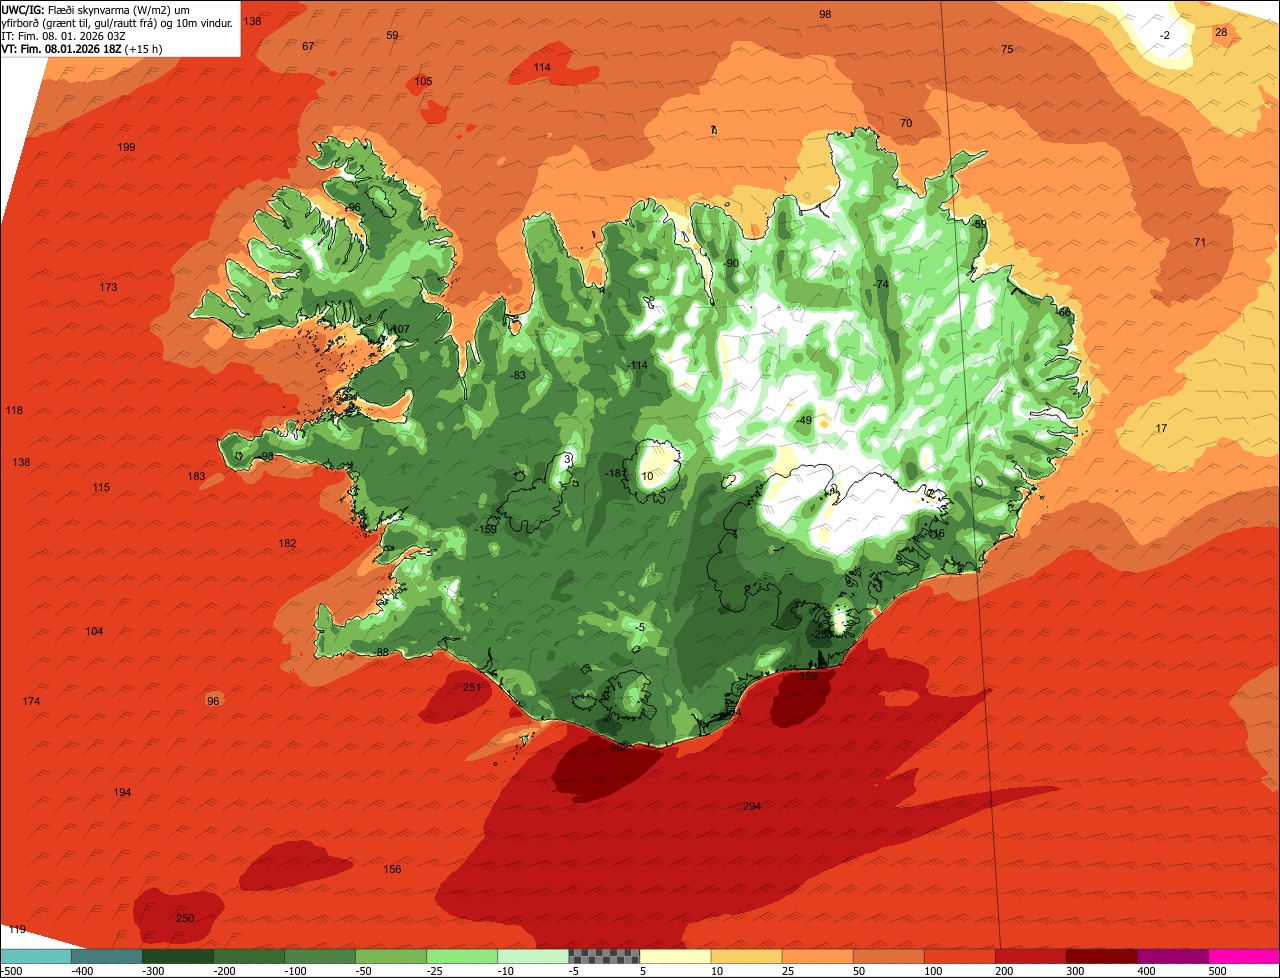Click the value -2 in white patch

point(1164,35)
